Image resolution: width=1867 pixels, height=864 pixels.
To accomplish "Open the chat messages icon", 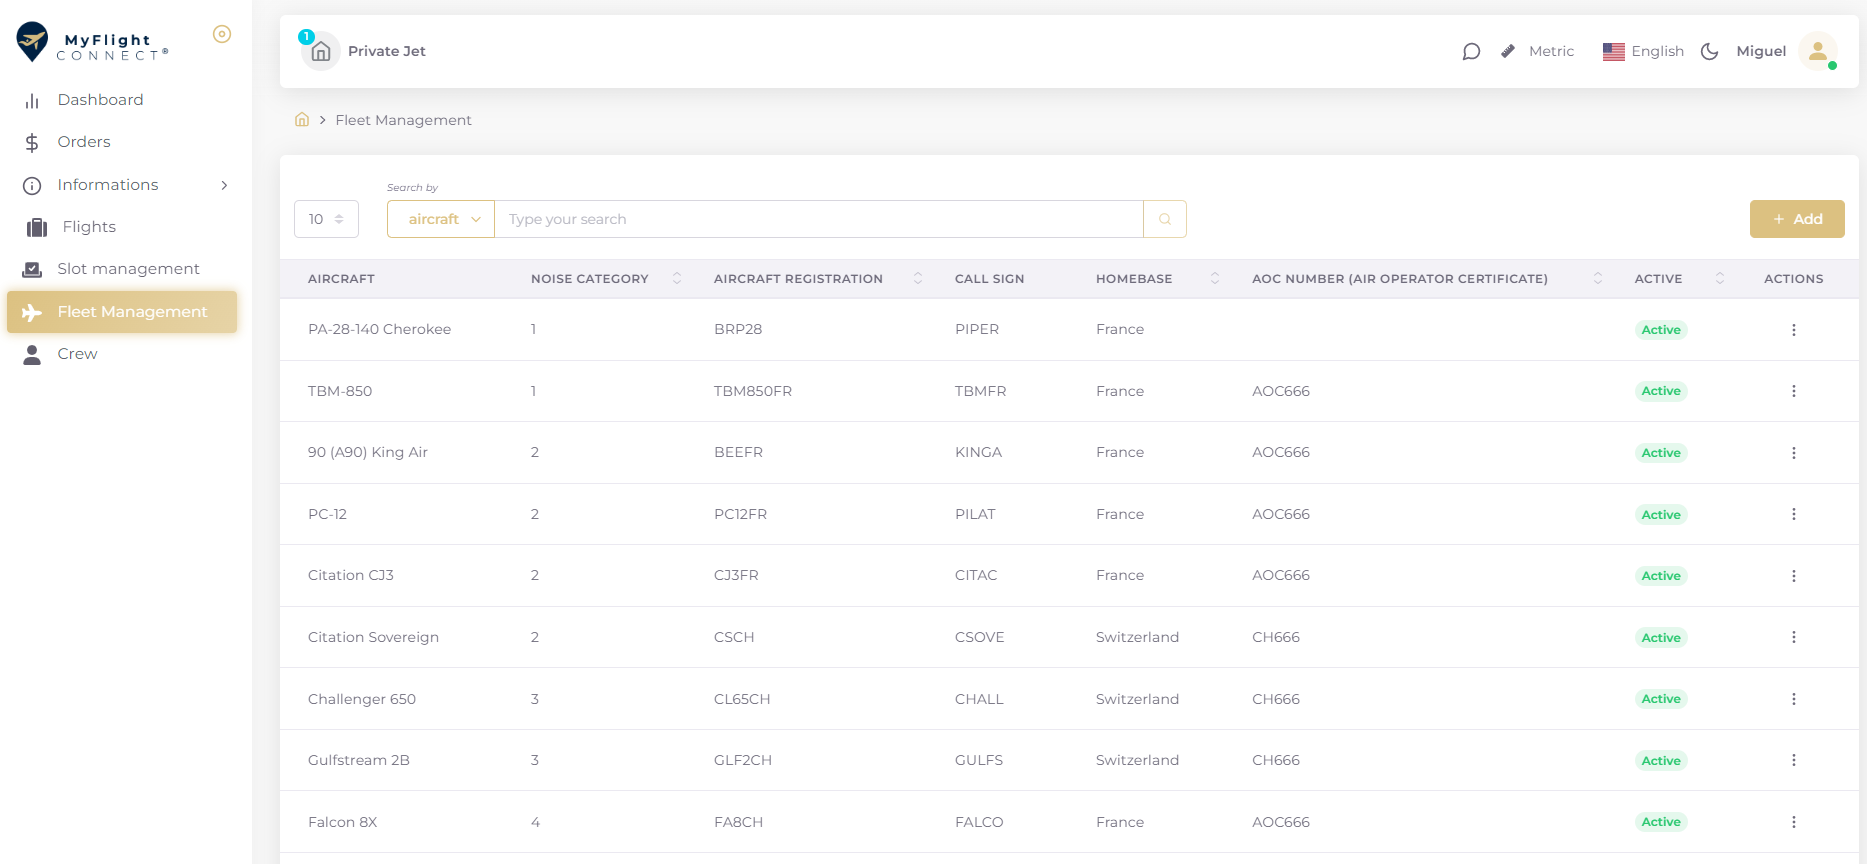I will pos(1470,51).
